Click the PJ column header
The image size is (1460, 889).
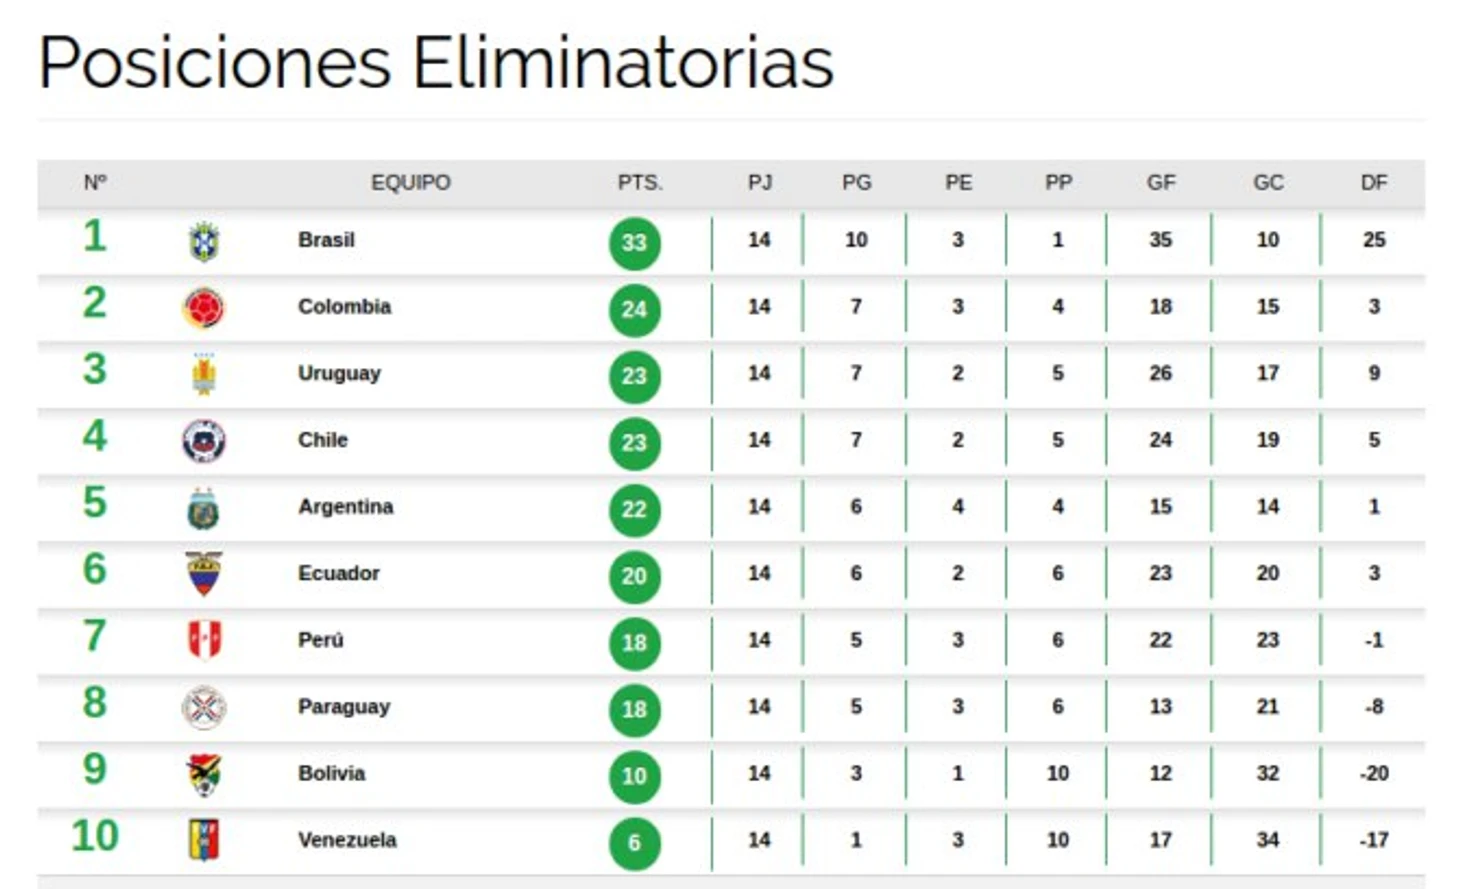(x=760, y=183)
